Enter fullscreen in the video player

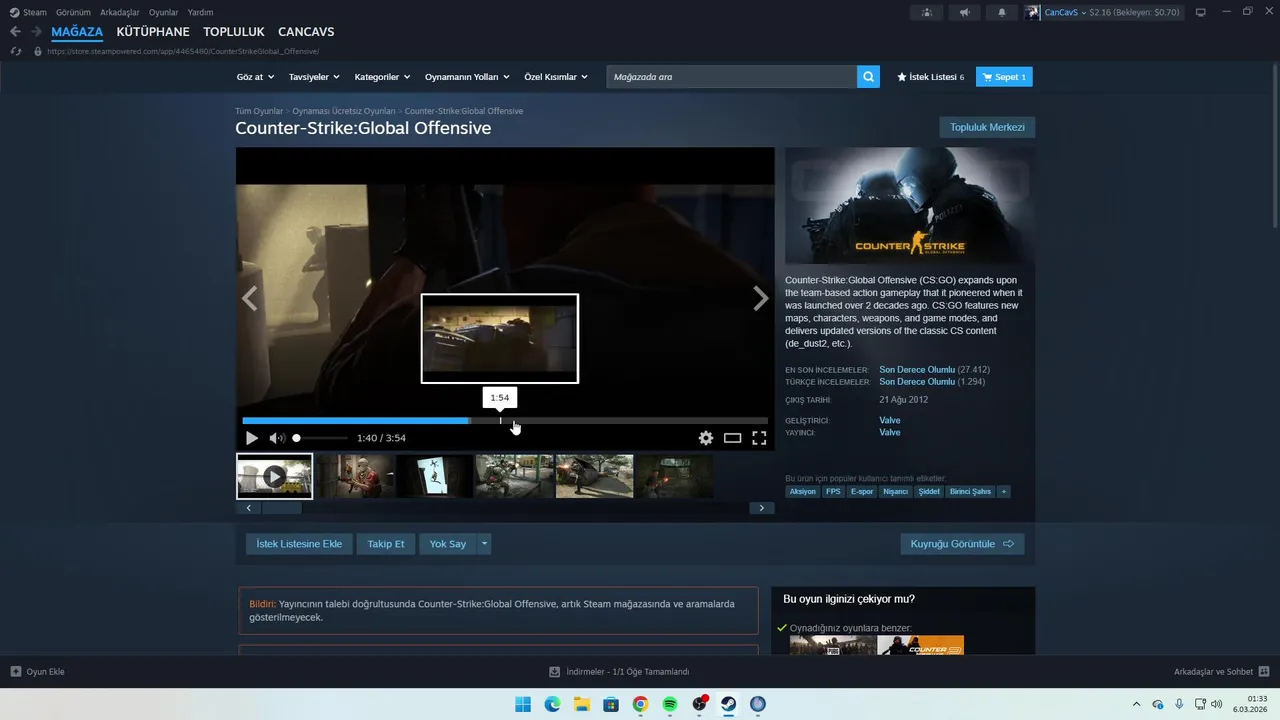[759, 438]
